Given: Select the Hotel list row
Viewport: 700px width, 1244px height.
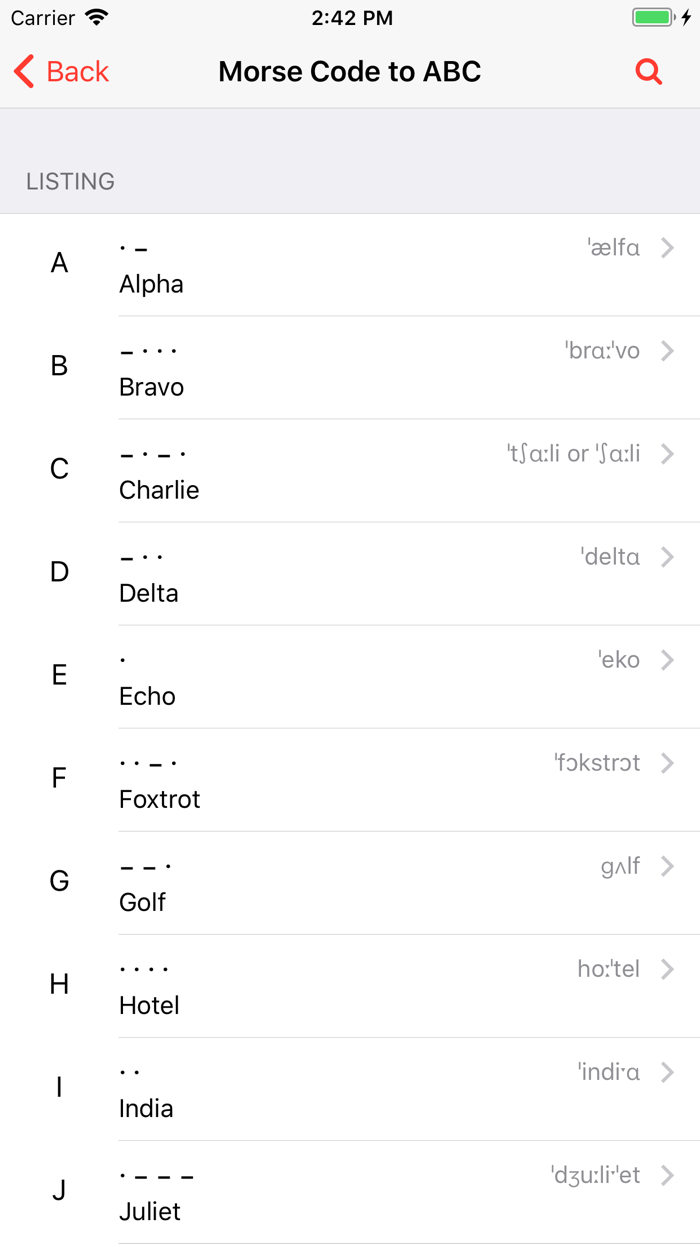Looking at the screenshot, I should [350, 986].
